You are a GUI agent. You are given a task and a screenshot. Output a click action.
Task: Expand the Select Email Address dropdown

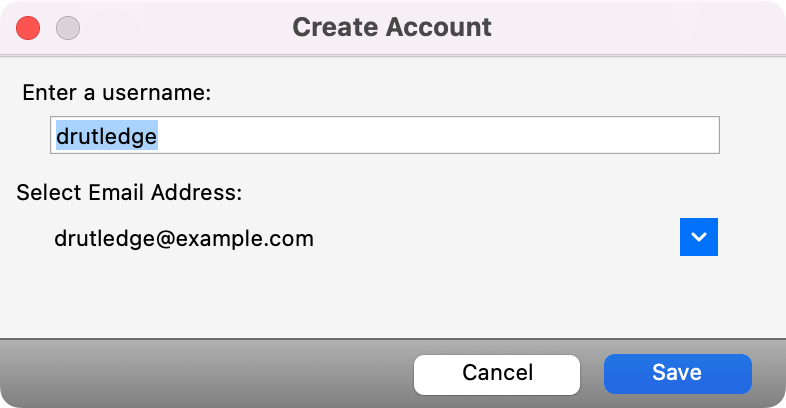699,237
